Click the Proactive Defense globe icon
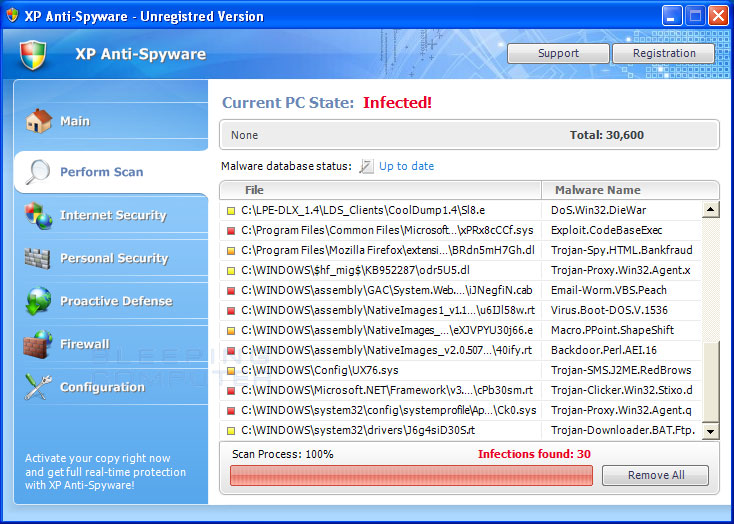The width and height of the screenshot is (734, 524). tap(38, 301)
